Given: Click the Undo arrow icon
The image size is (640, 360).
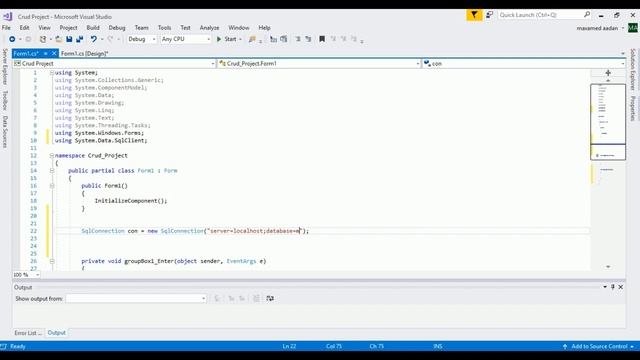Looking at the screenshot, I should [x=93, y=39].
